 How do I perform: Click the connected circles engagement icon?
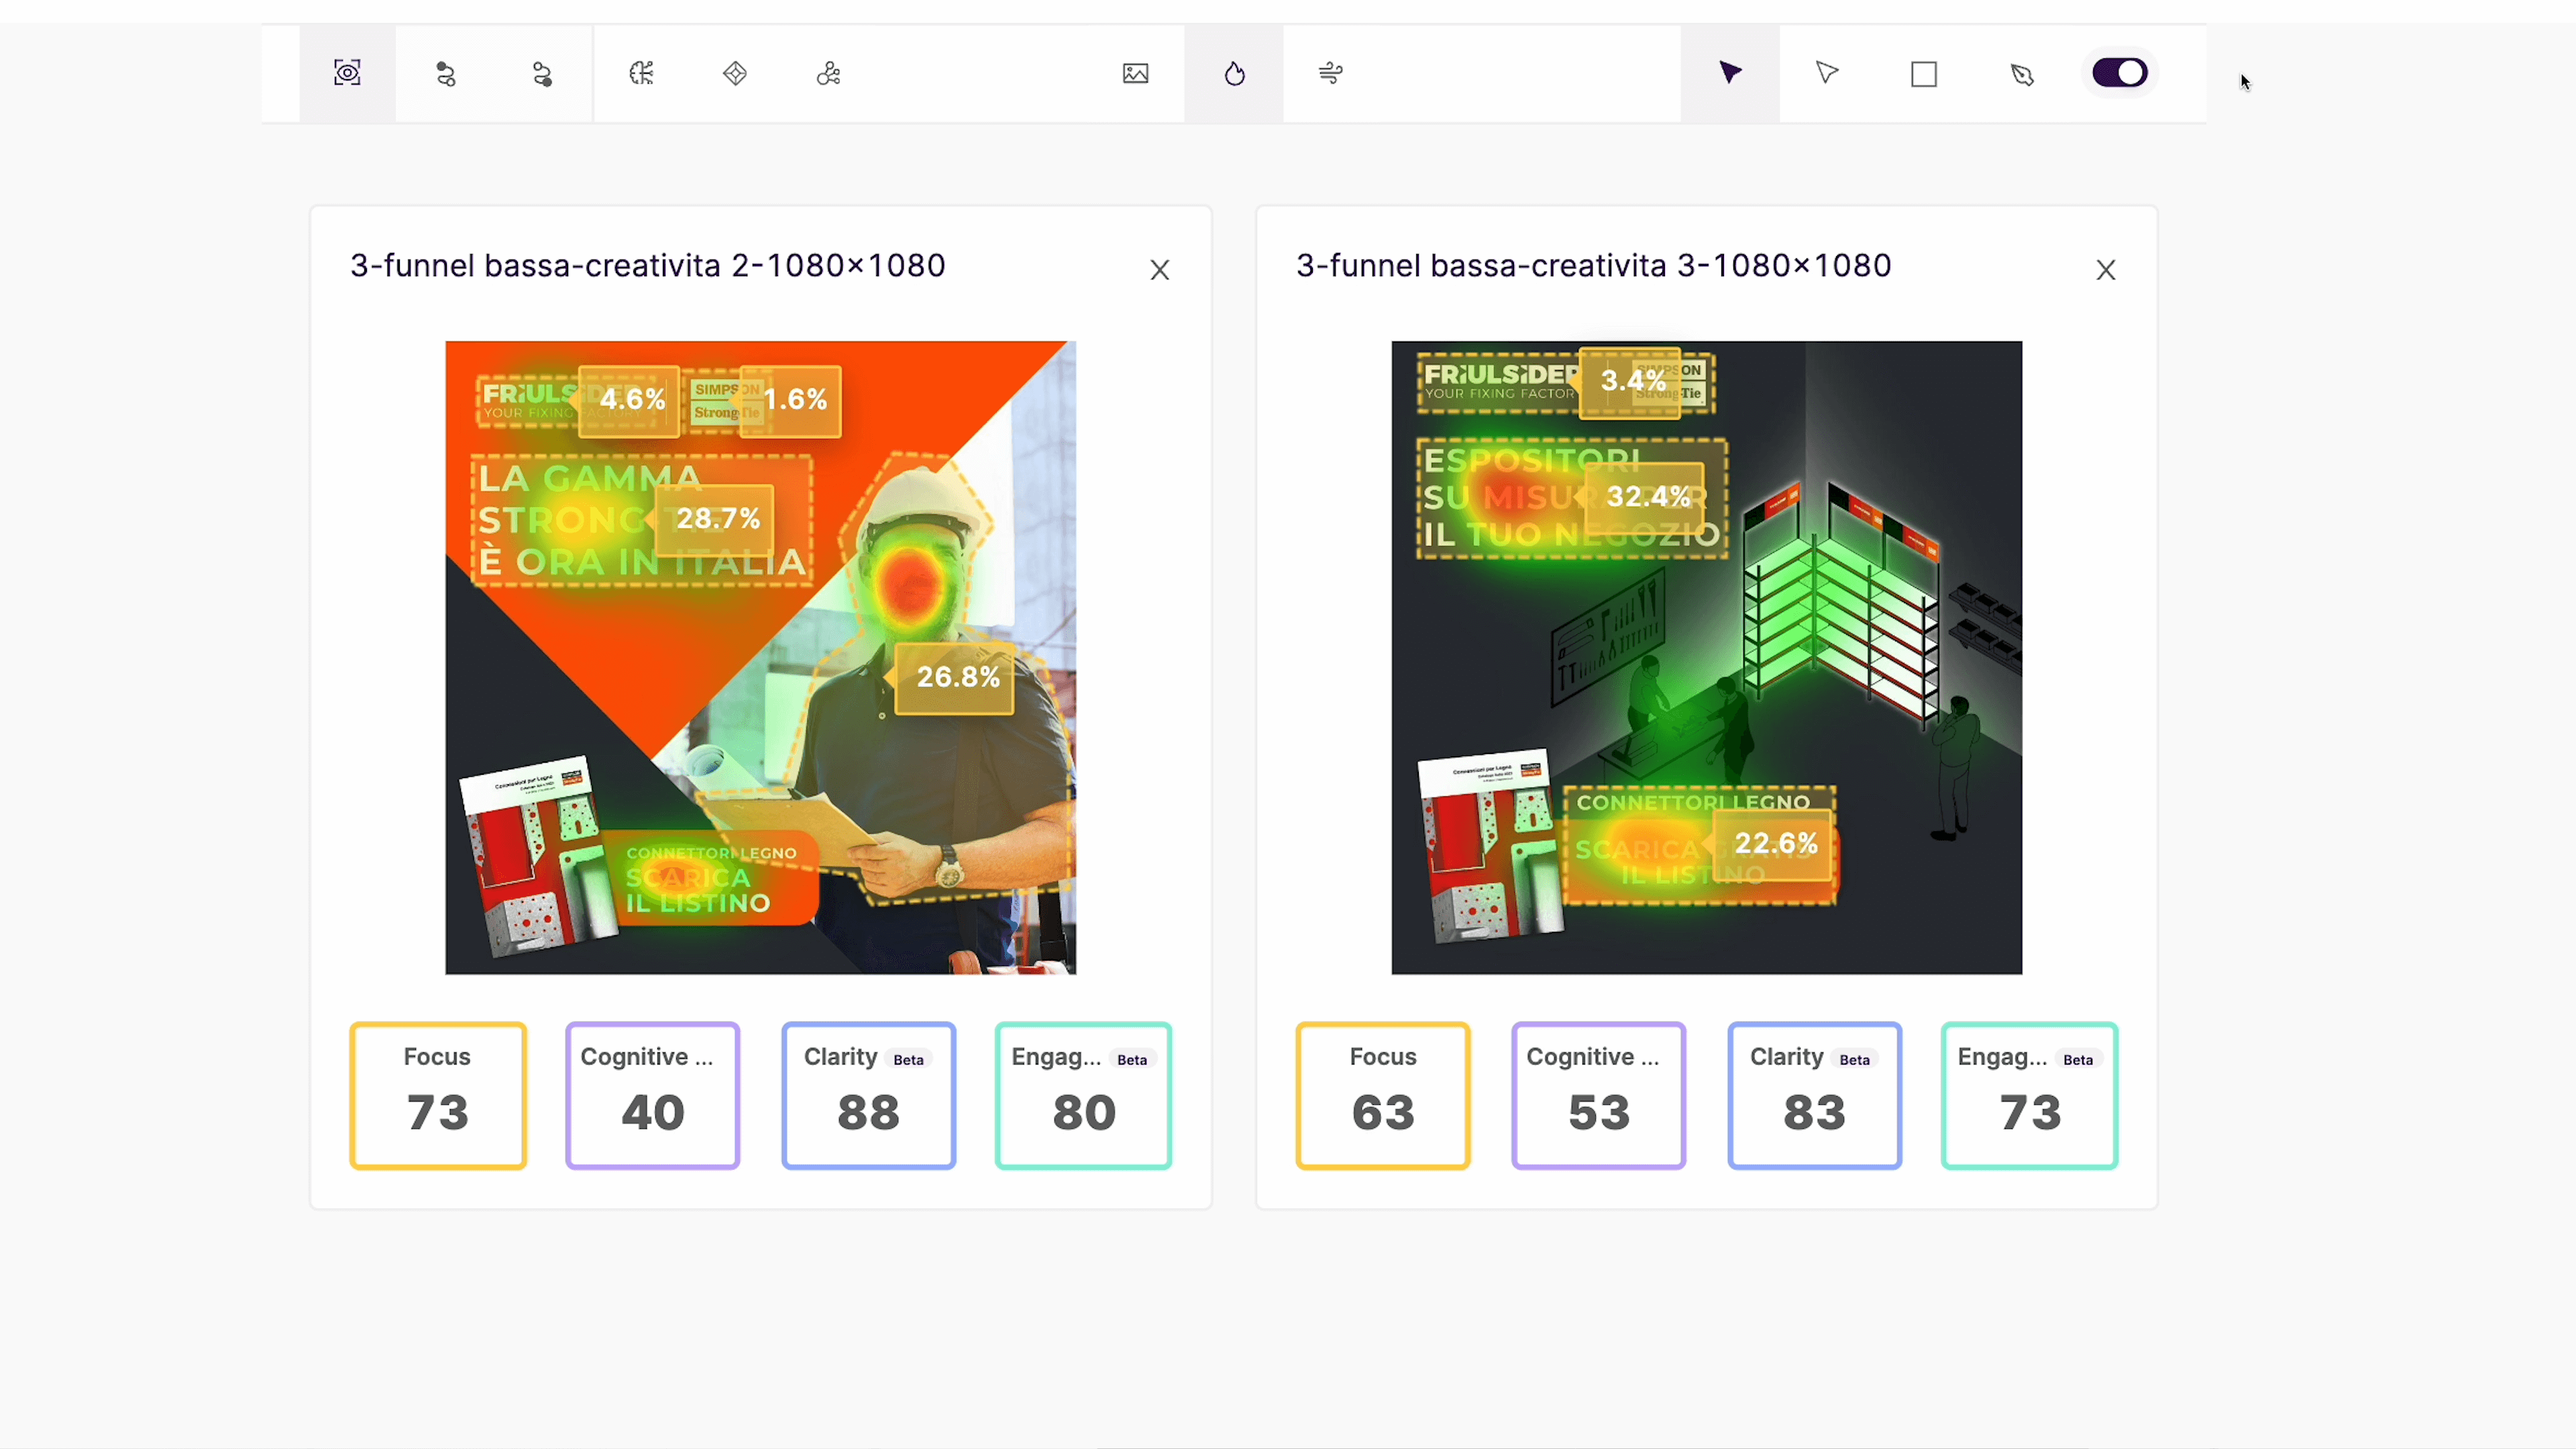pos(828,73)
